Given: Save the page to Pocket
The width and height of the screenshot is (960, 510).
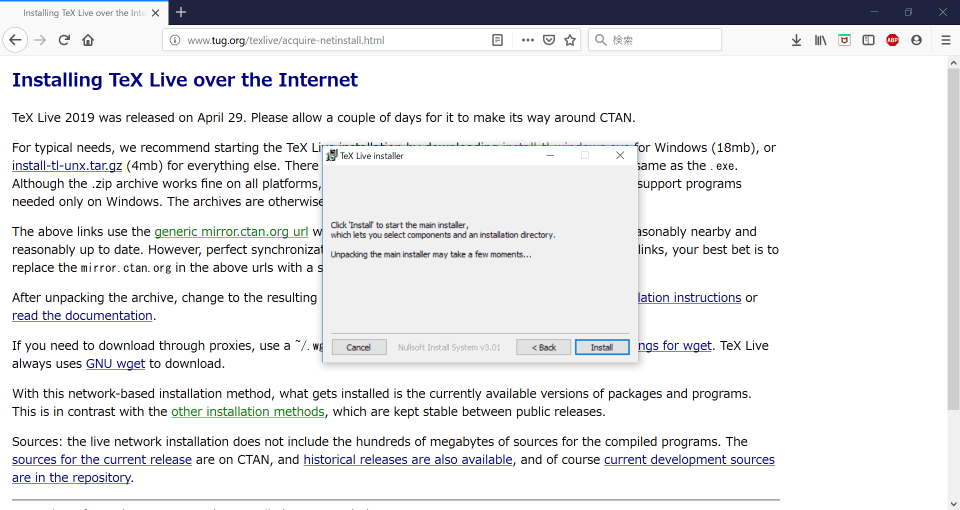Looking at the screenshot, I should [x=549, y=40].
